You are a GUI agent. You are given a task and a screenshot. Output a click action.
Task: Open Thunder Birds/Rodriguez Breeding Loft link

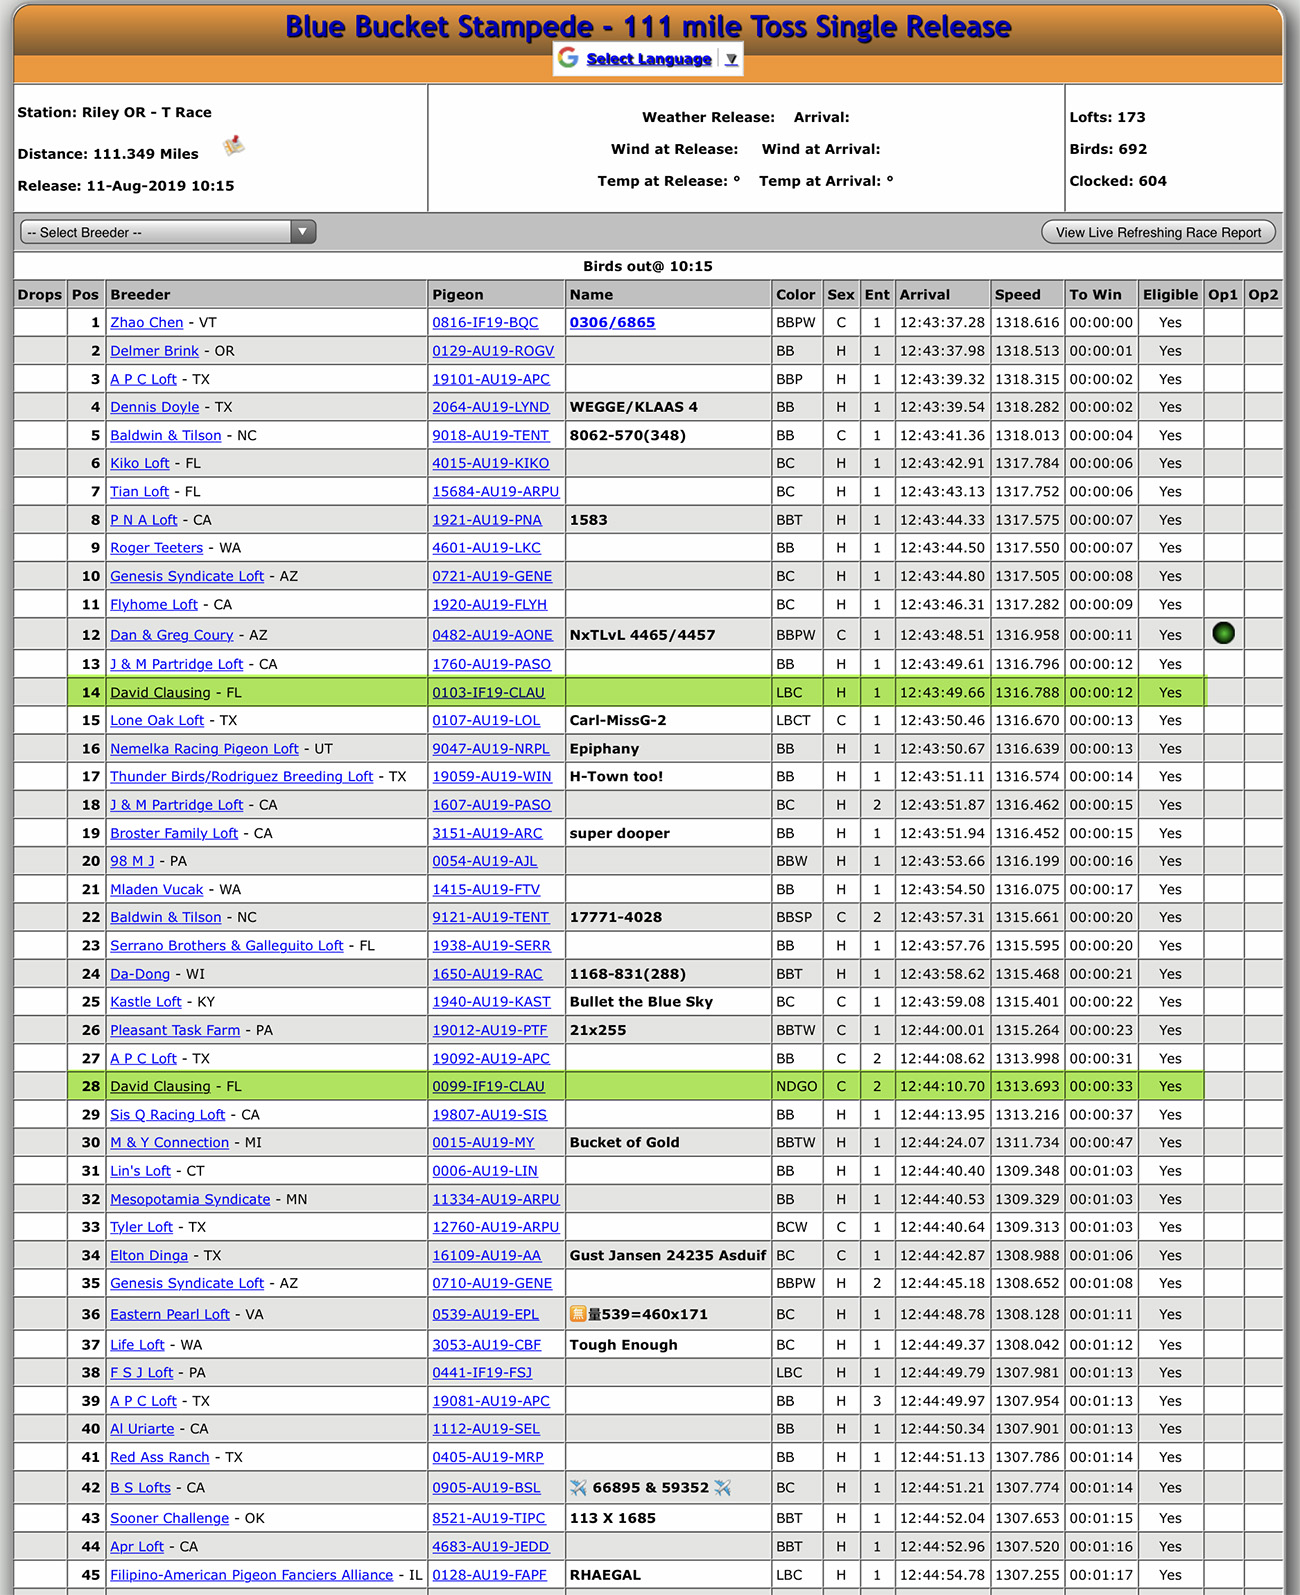click(241, 776)
